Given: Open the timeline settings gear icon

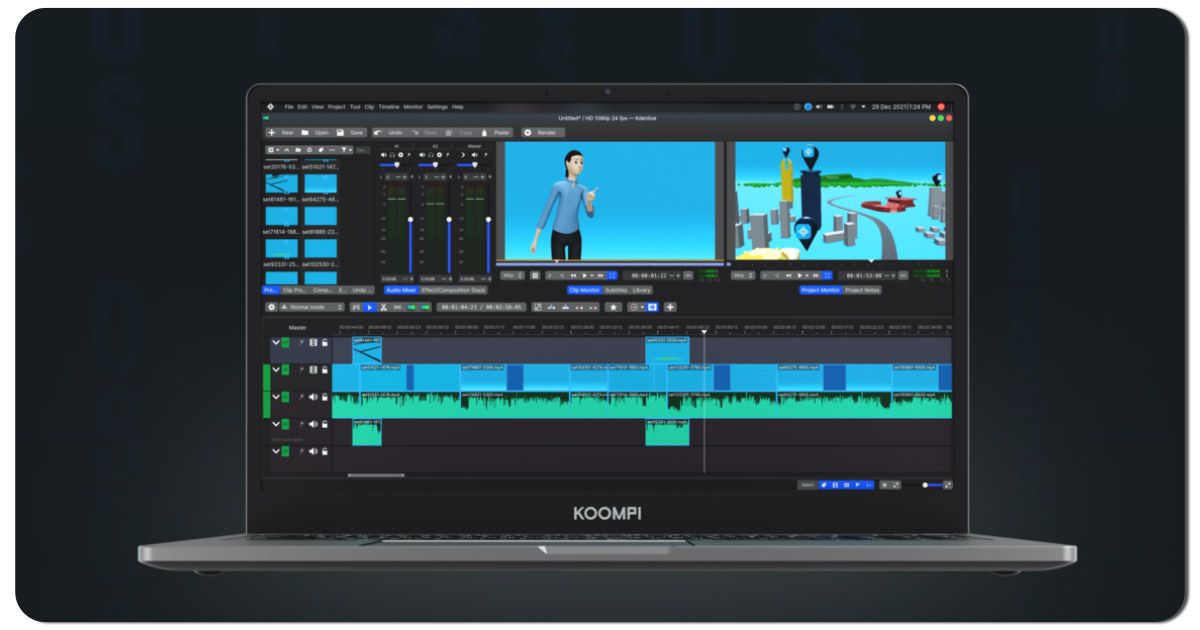Looking at the screenshot, I should coord(271,307).
